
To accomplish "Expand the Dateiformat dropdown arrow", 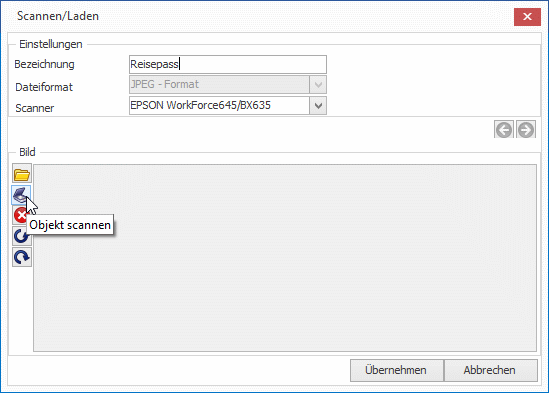I will click(318, 84).
